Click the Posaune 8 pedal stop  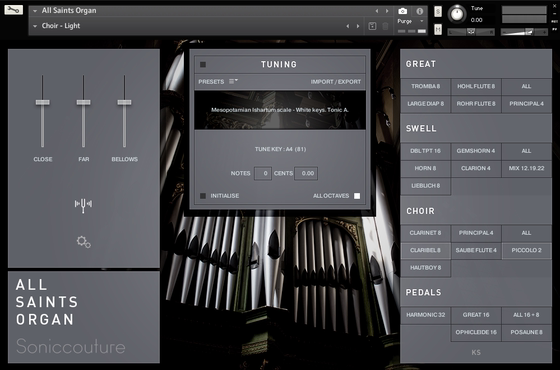coord(526,332)
